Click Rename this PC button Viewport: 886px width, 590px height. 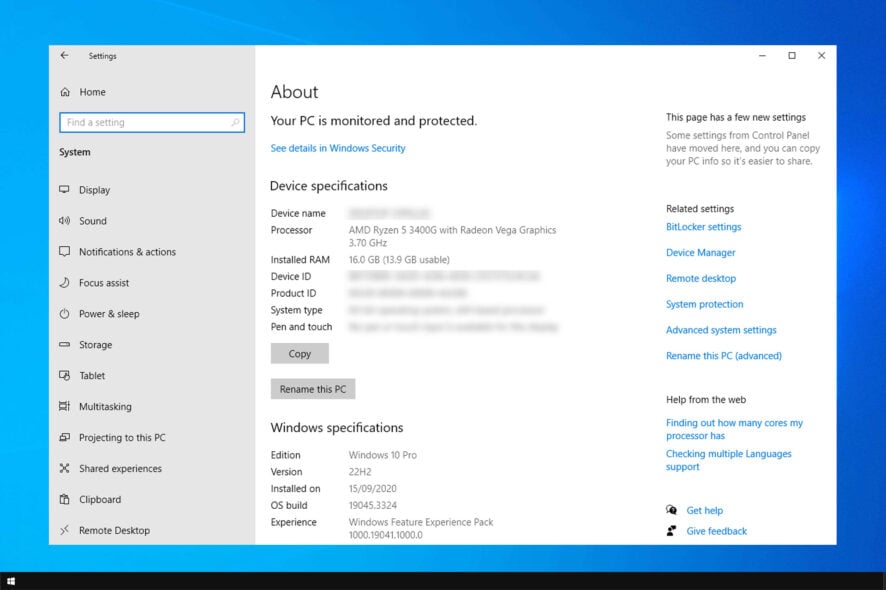(x=312, y=389)
